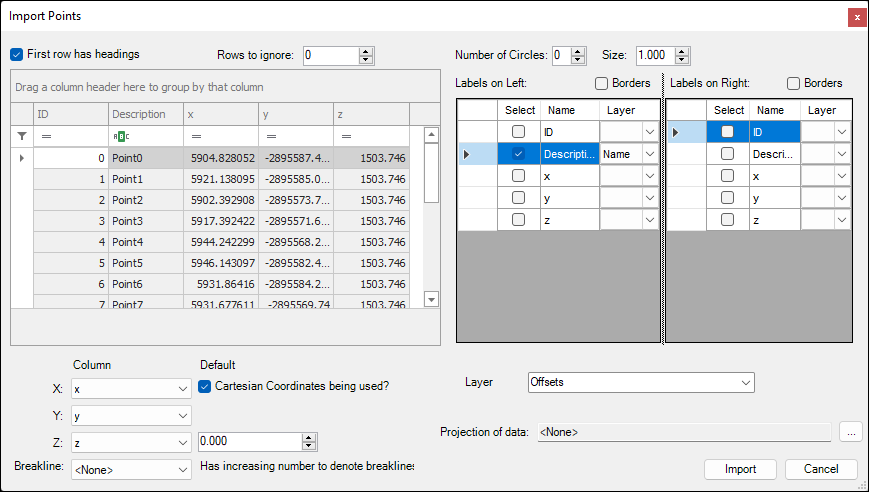Image resolution: width=869 pixels, height=492 pixels.
Task: Click the filter funnel icon in grid
Action: [x=22, y=135]
